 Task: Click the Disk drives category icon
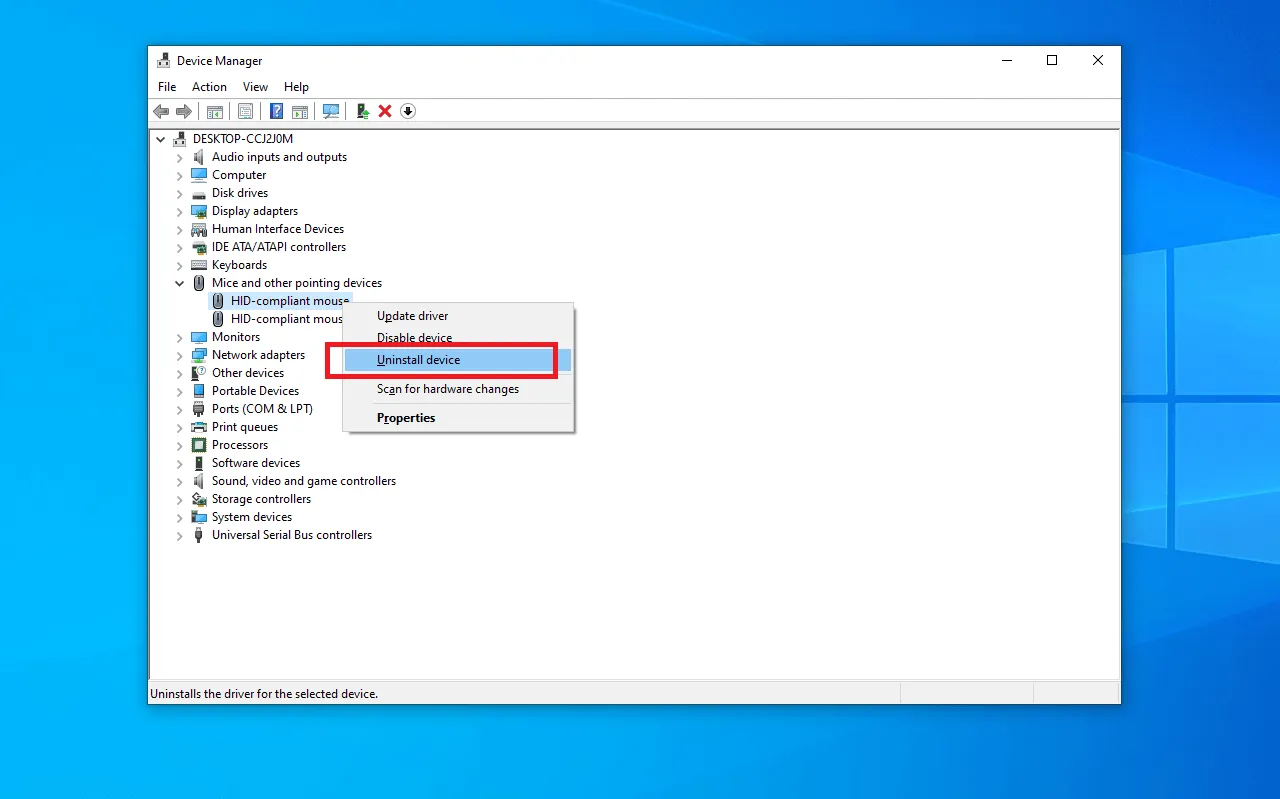coord(199,193)
